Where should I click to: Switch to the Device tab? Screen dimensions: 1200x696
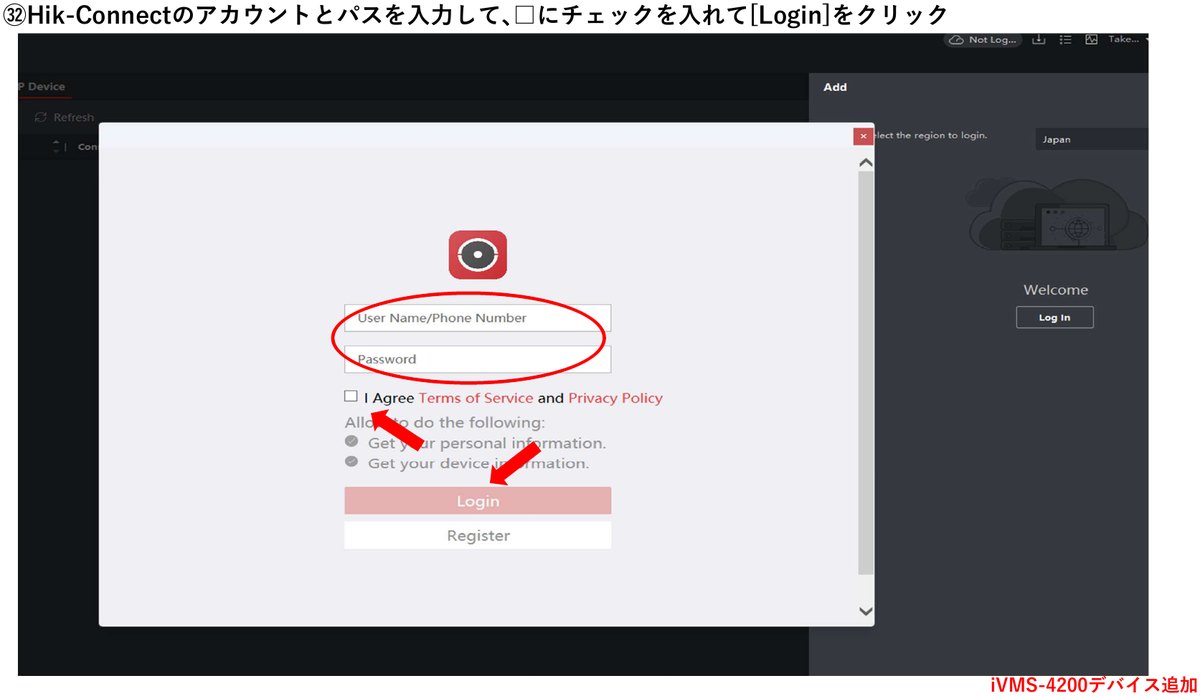pyautogui.click(x=43, y=87)
